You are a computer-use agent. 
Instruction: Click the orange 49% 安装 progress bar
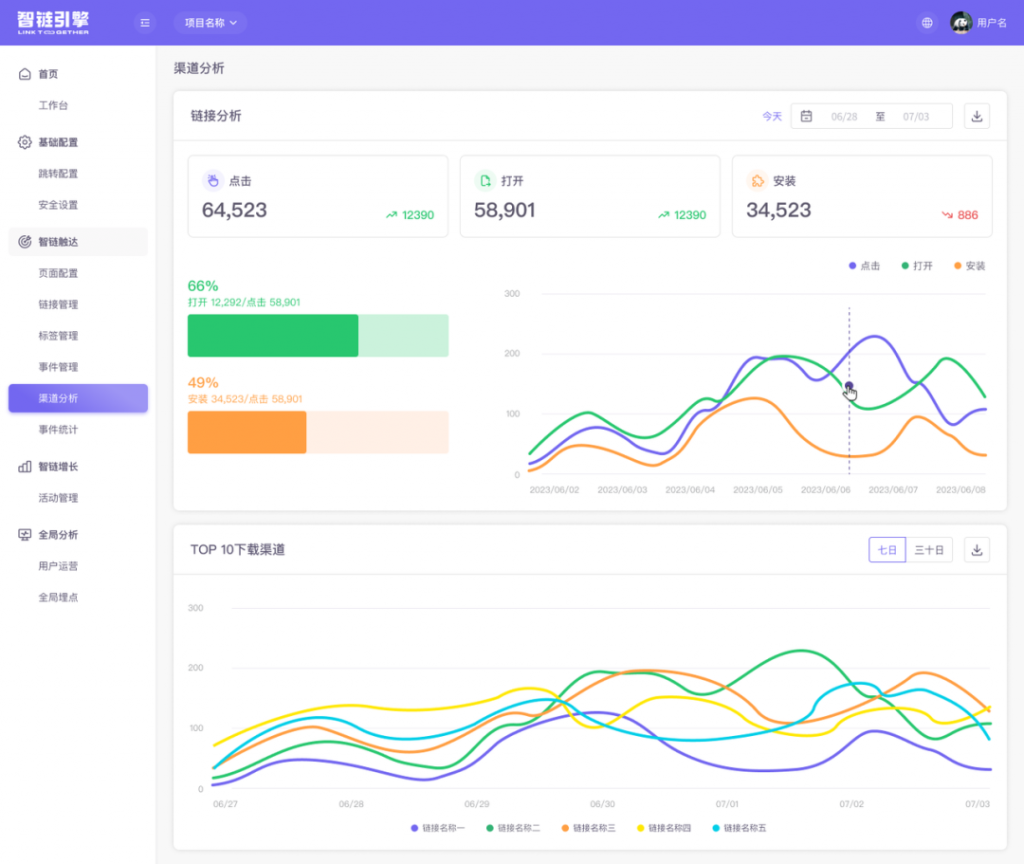tap(318, 432)
